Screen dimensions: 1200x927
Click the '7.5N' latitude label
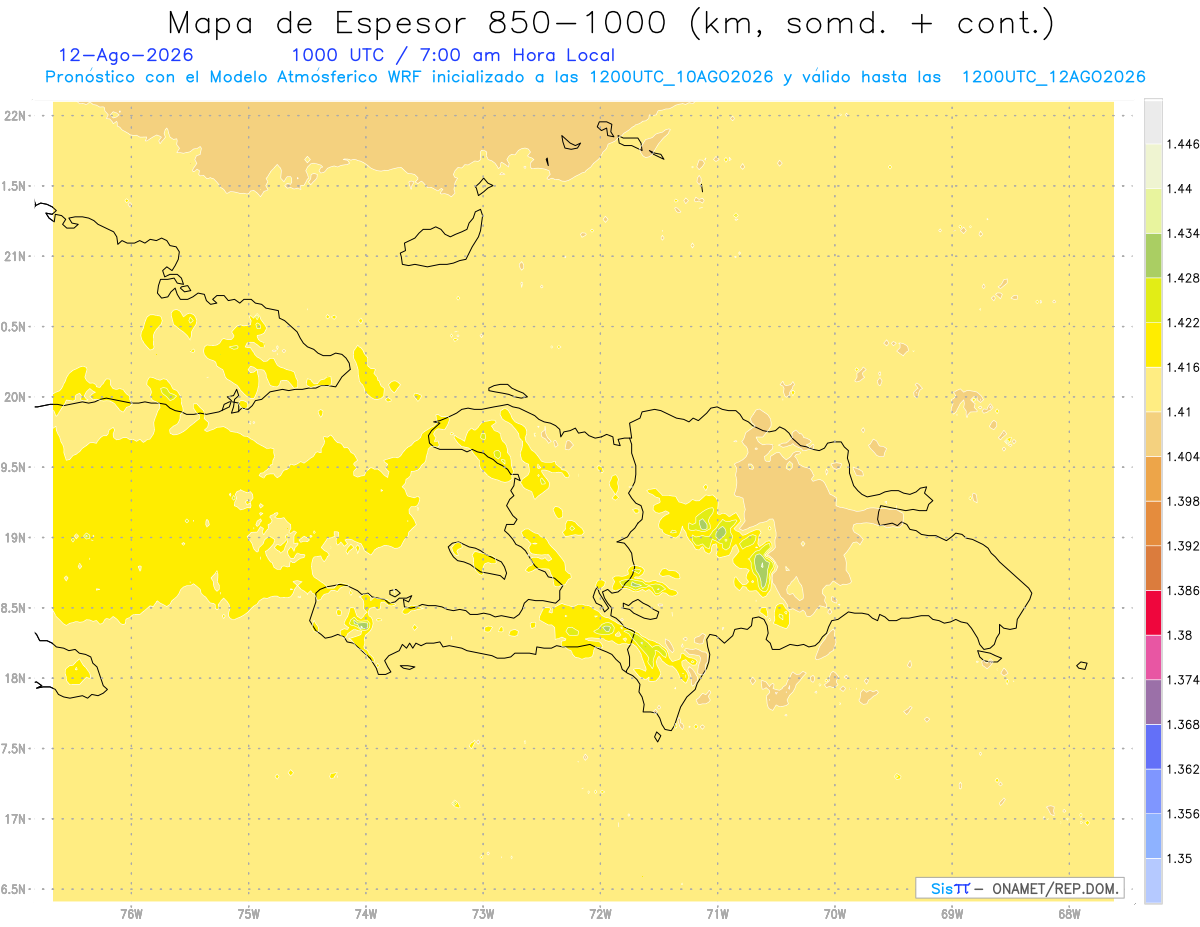(x=14, y=749)
